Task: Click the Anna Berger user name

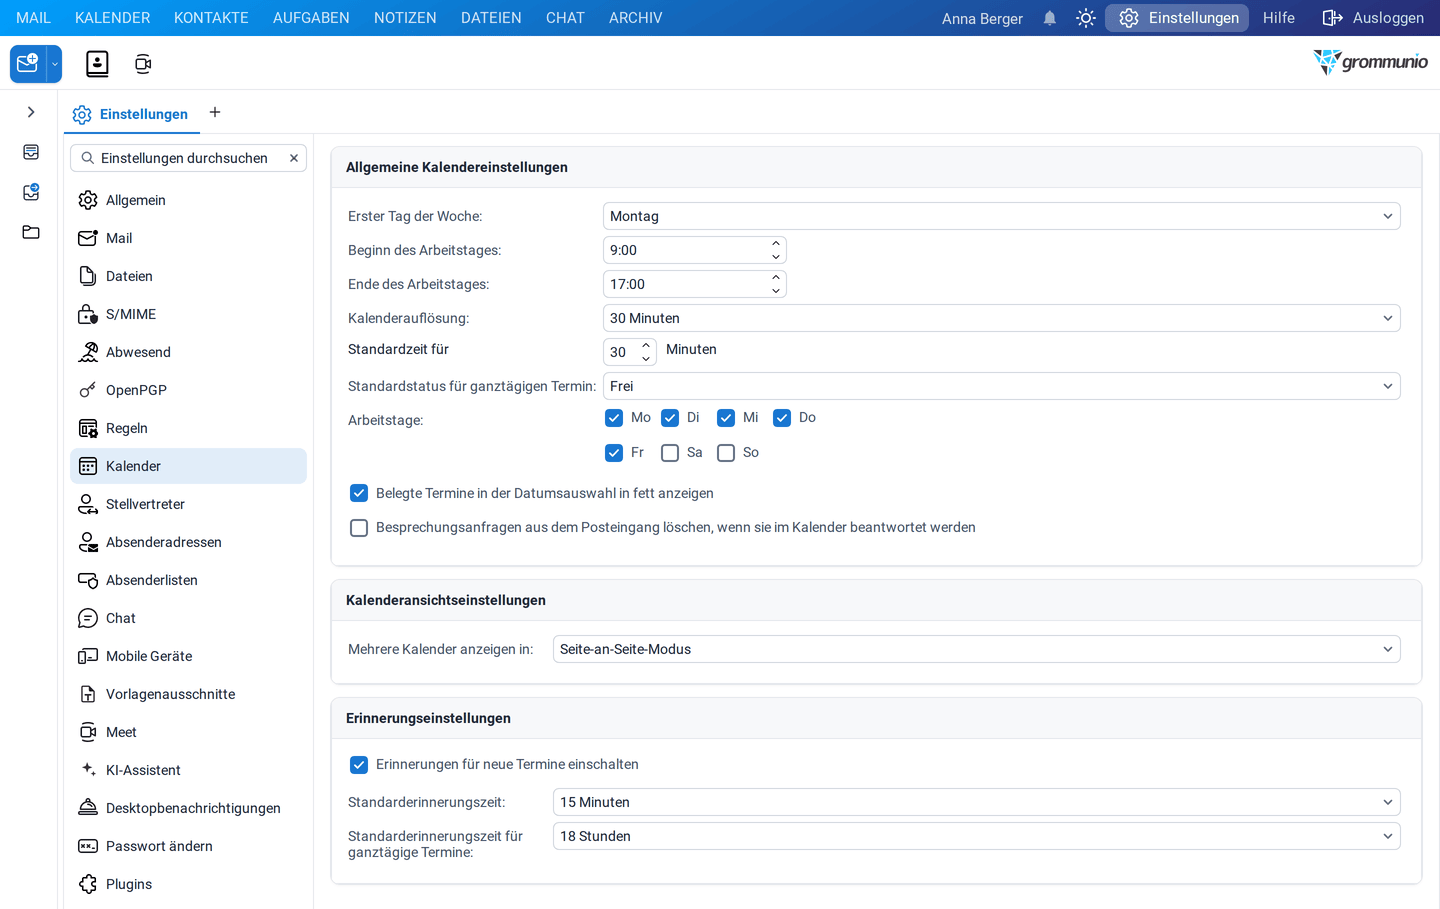Action: pyautogui.click(x=982, y=18)
